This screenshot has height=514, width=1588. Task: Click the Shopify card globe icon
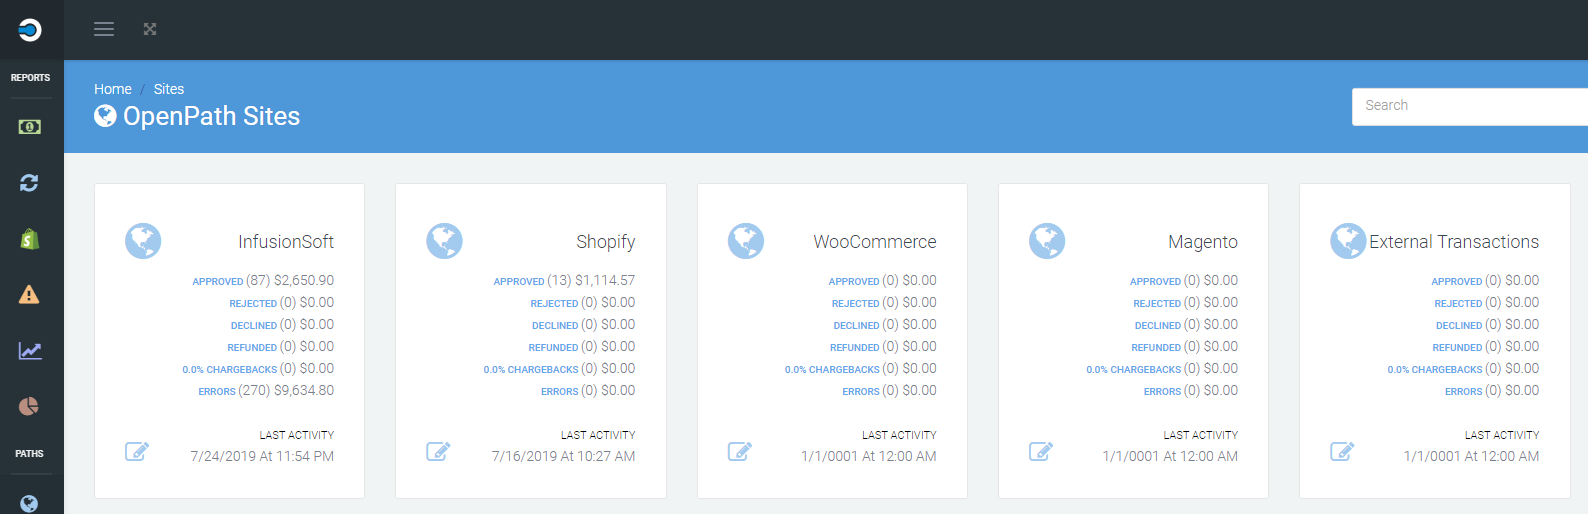tap(444, 241)
